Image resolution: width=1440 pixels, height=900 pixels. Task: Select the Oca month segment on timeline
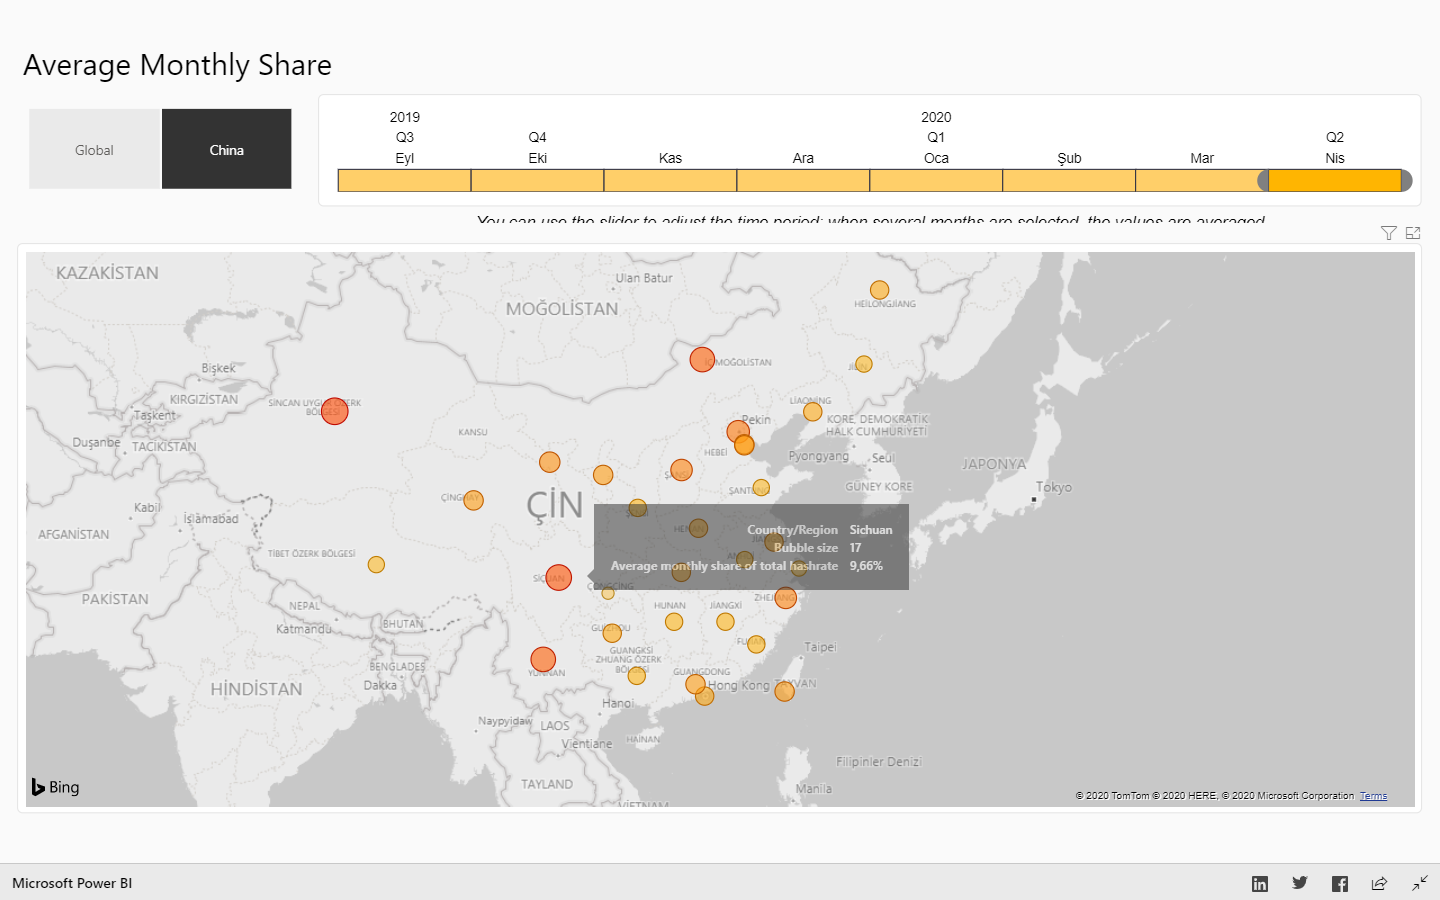point(936,181)
